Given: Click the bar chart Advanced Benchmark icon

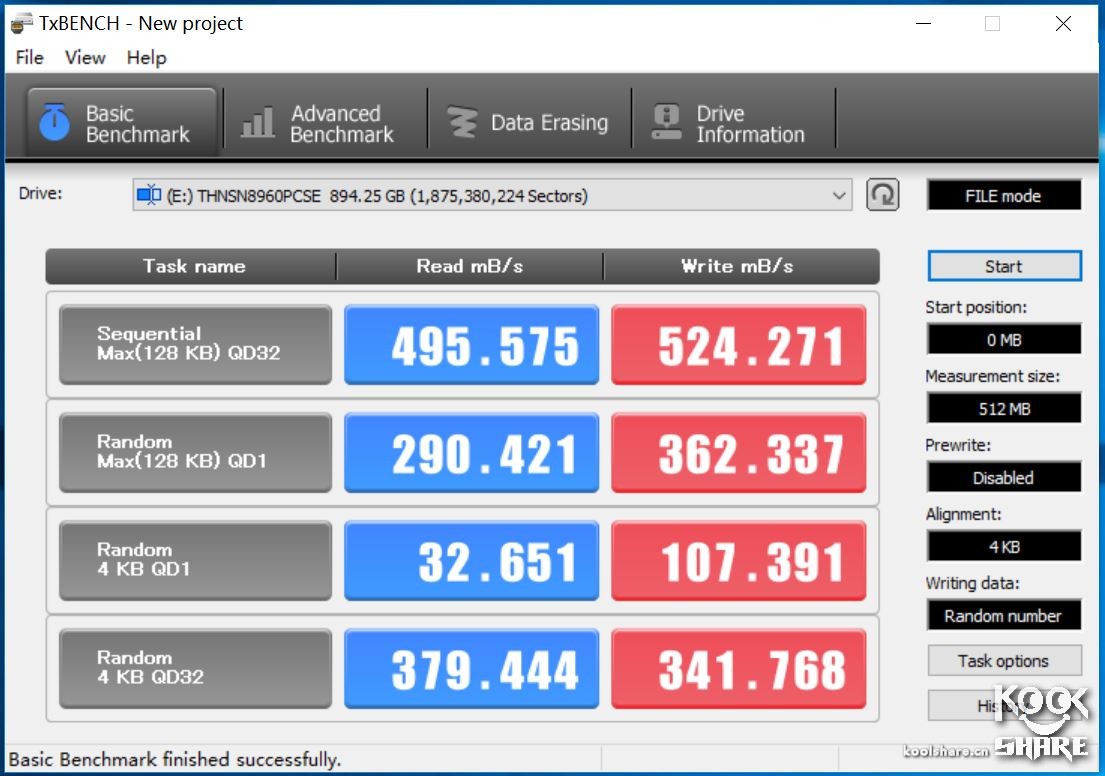Looking at the screenshot, I should (258, 123).
